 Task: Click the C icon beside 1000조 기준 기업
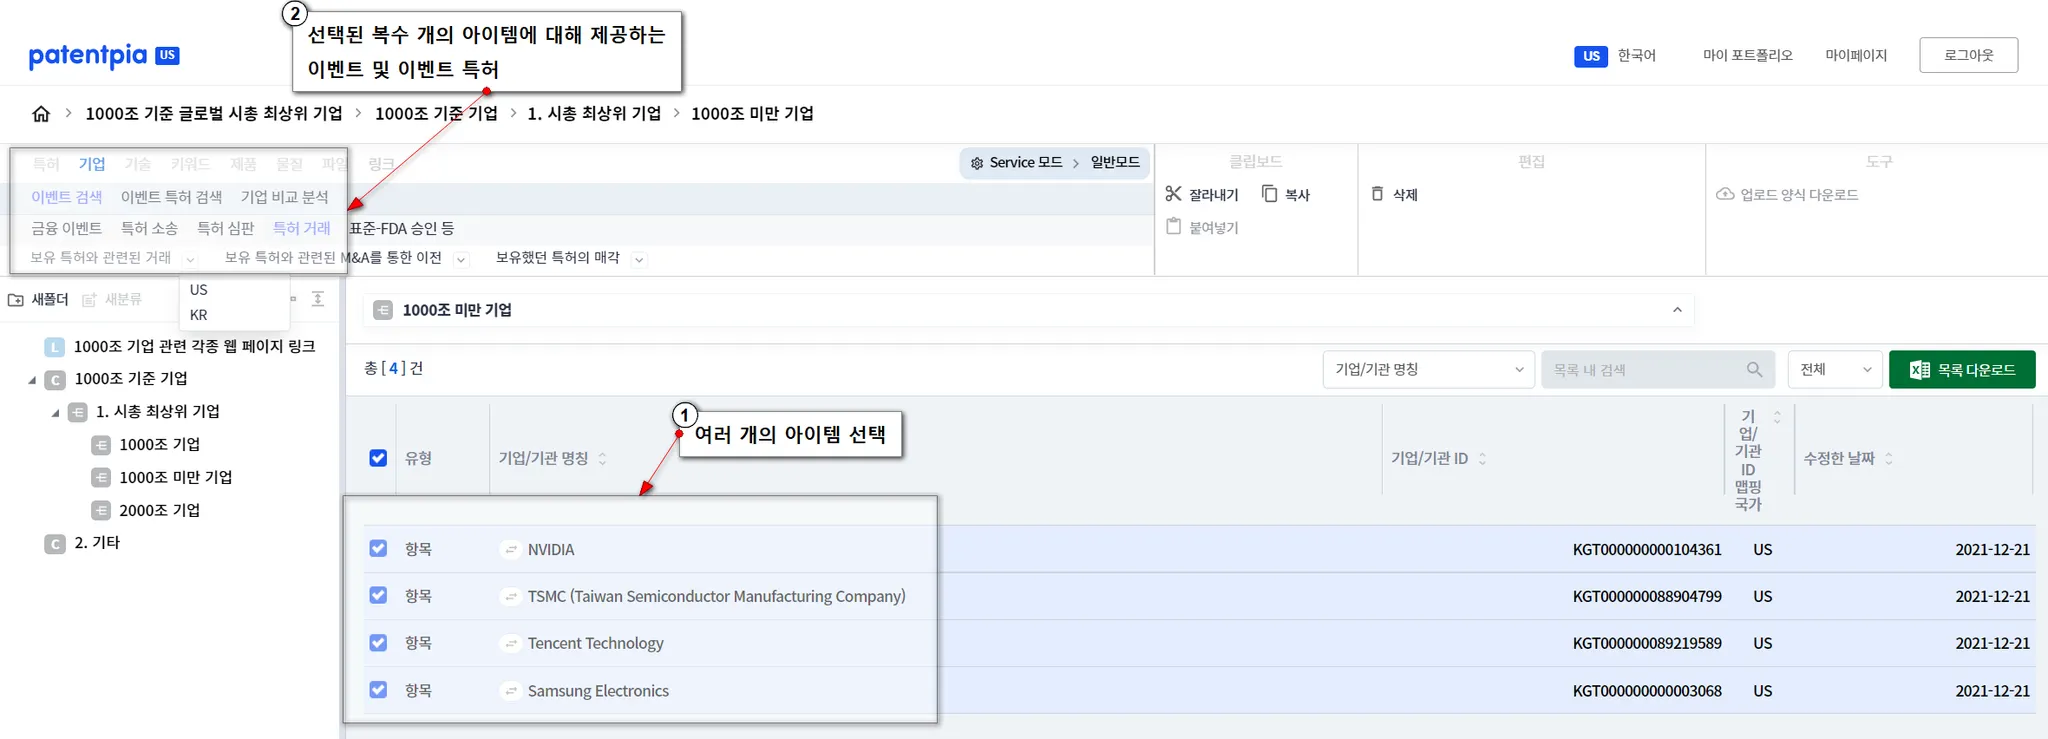click(x=55, y=380)
